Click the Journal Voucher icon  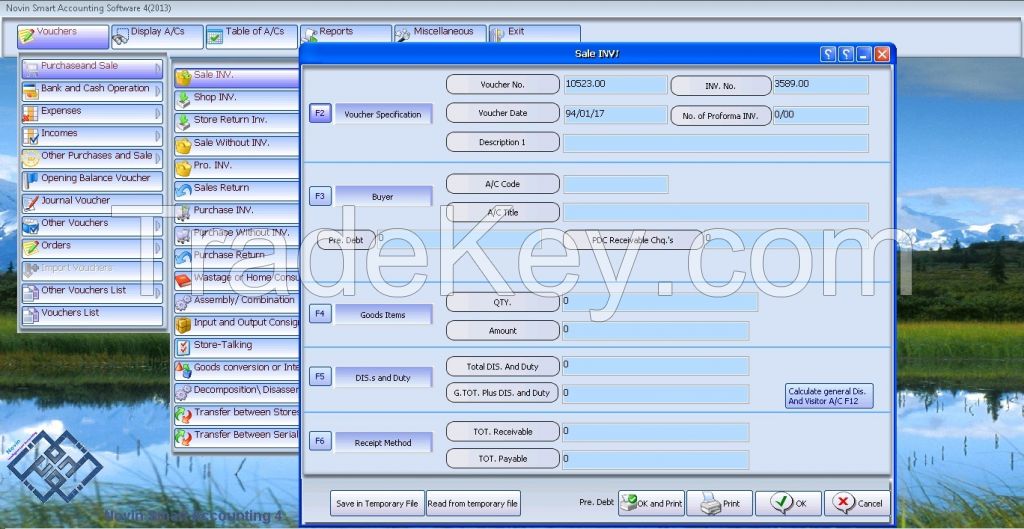[31, 202]
